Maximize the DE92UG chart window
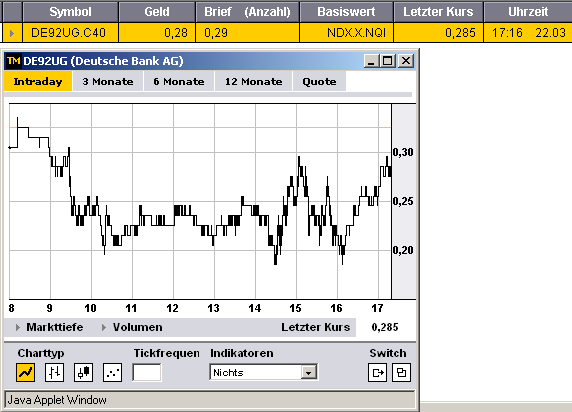Viewport: 572px width, 412px height. [388, 61]
